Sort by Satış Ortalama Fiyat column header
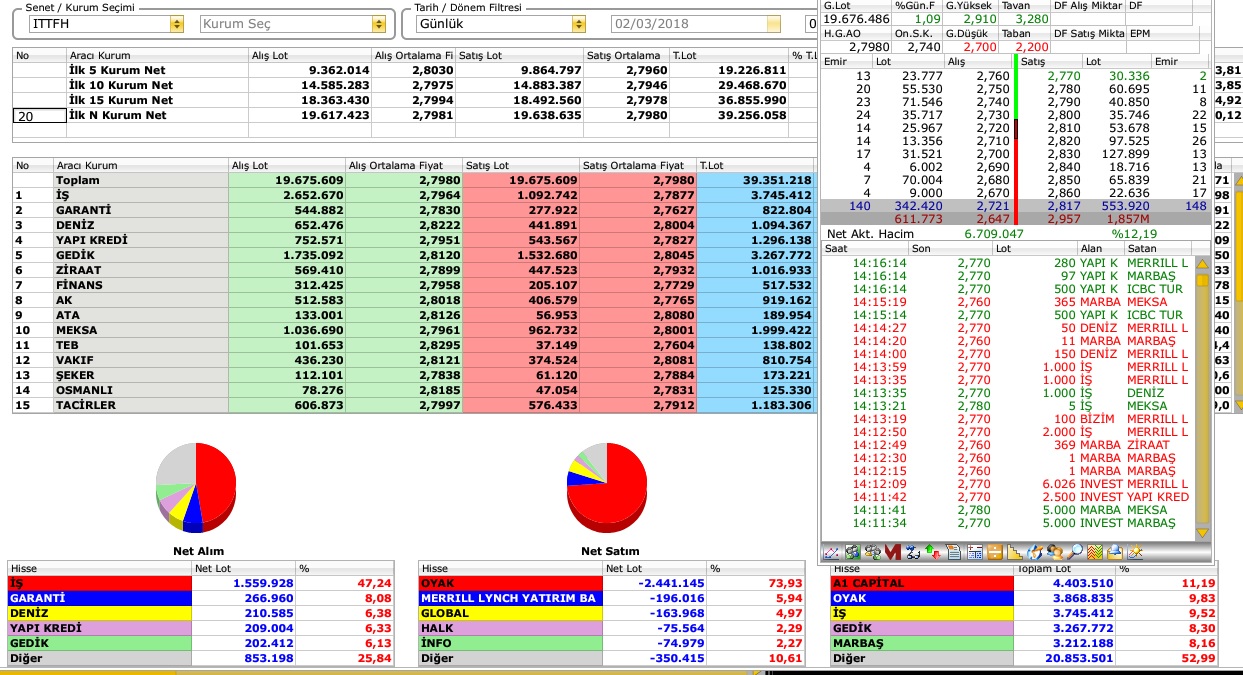The height and width of the screenshot is (675, 1243). [639, 165]
